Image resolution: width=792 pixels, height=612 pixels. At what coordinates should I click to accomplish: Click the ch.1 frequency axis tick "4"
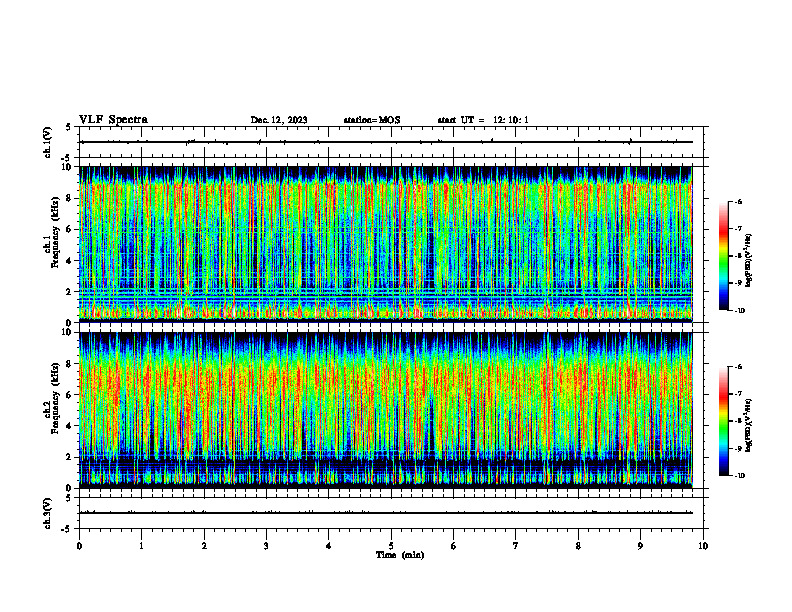tap(71, 261)
